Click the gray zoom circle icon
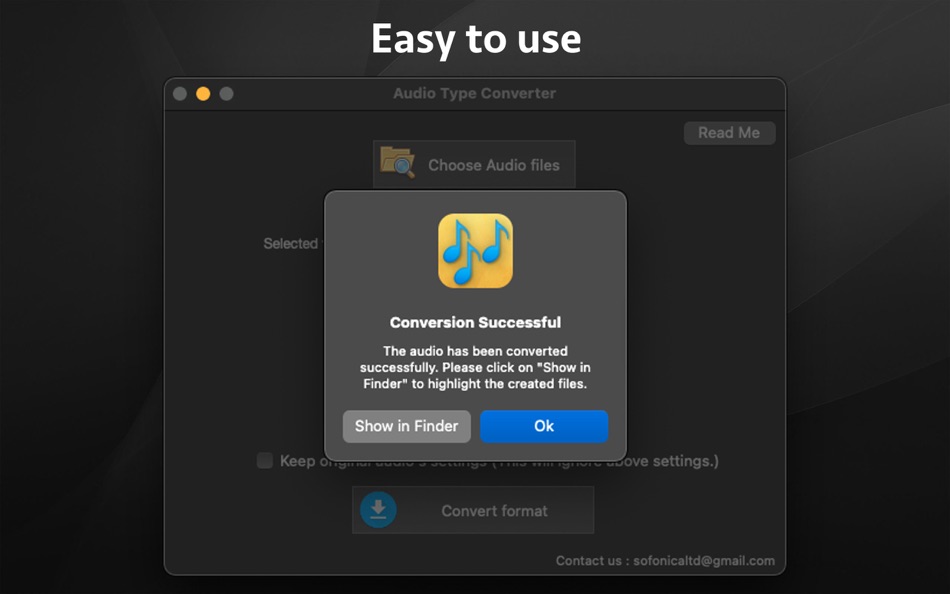 [x=227, y=93]
